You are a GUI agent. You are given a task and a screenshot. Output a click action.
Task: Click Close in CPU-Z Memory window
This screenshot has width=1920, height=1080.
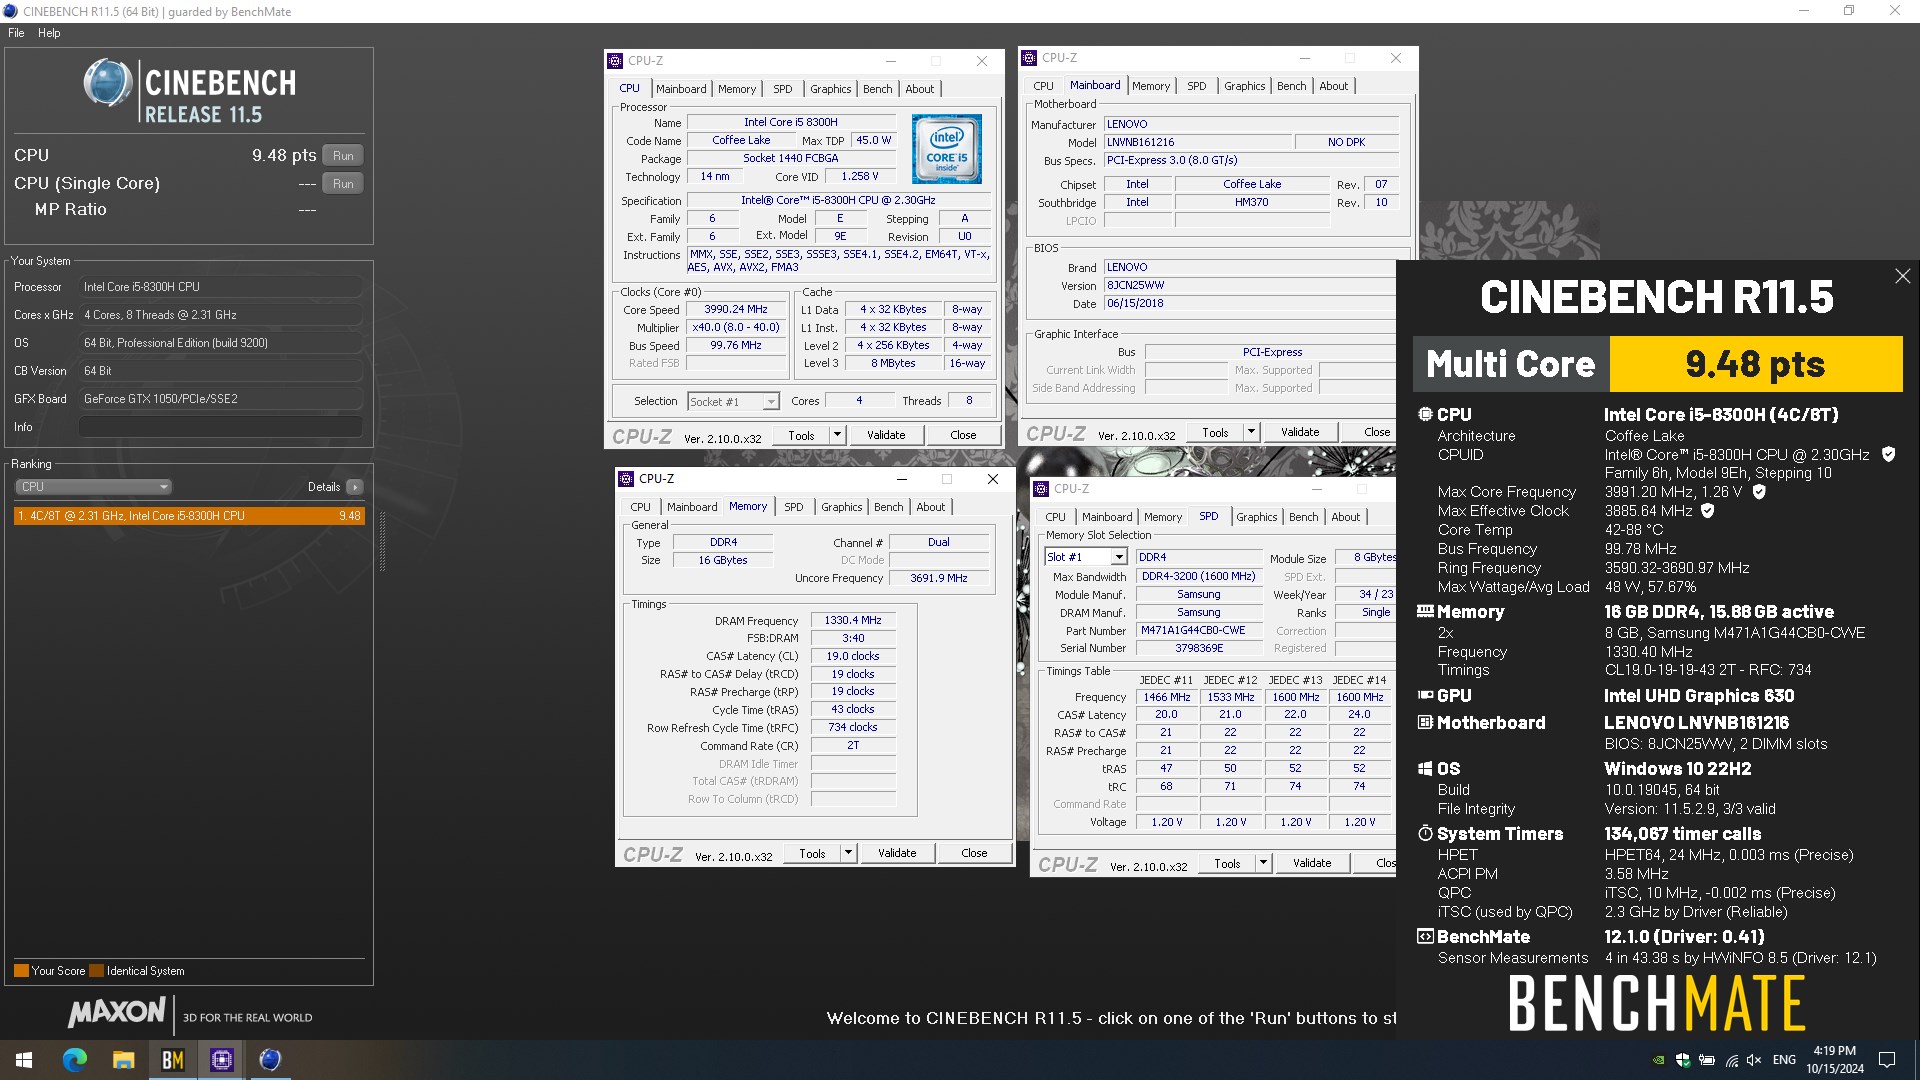974,853
